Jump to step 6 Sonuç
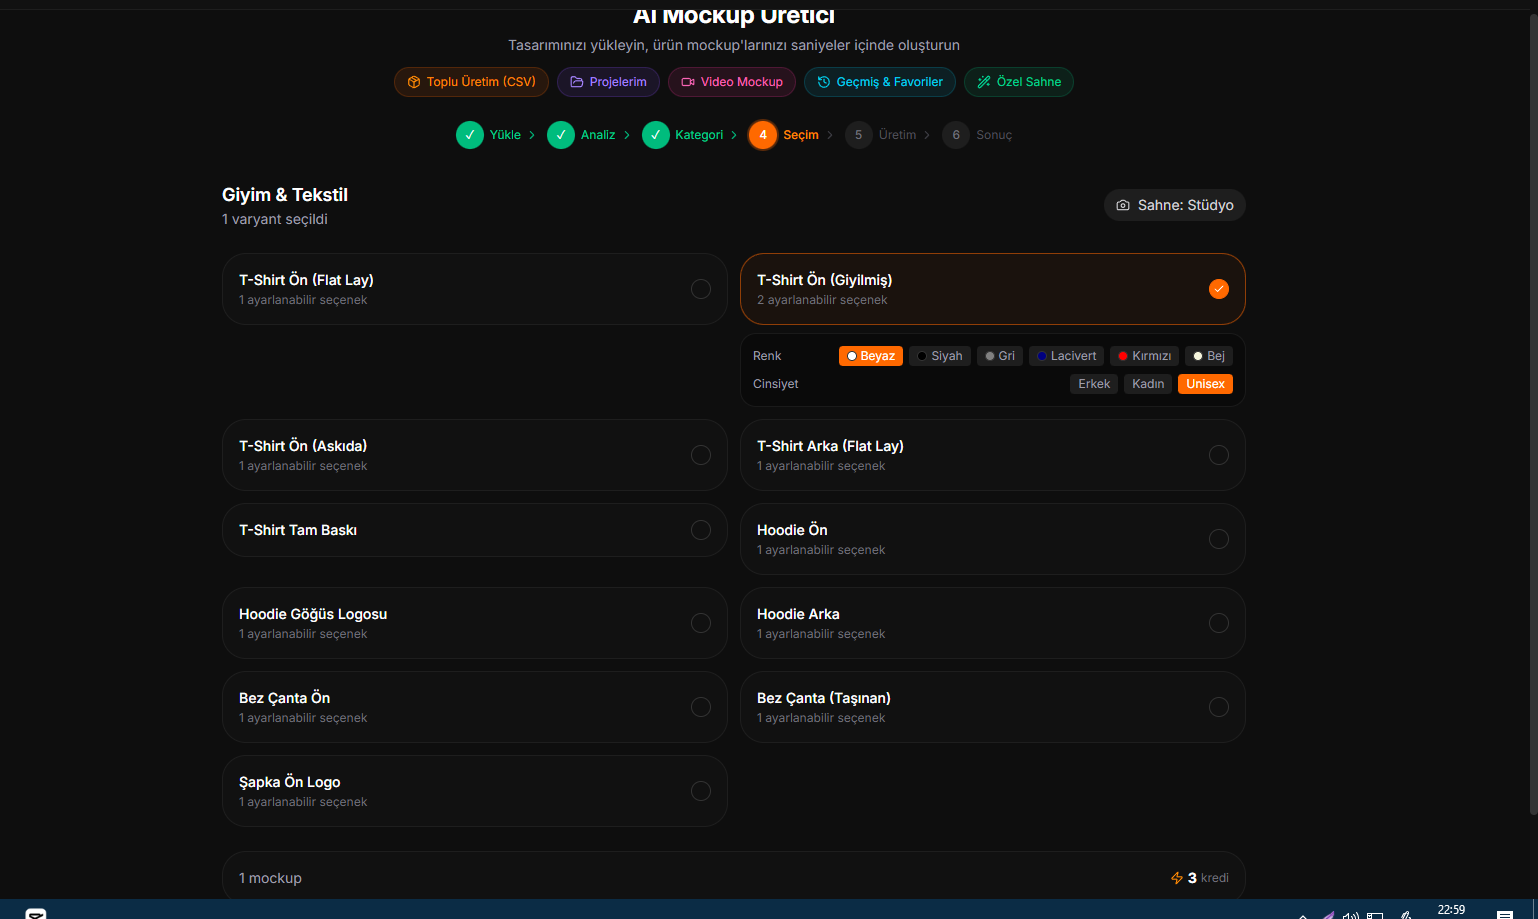1538x919 pixels. pos(977,135)
